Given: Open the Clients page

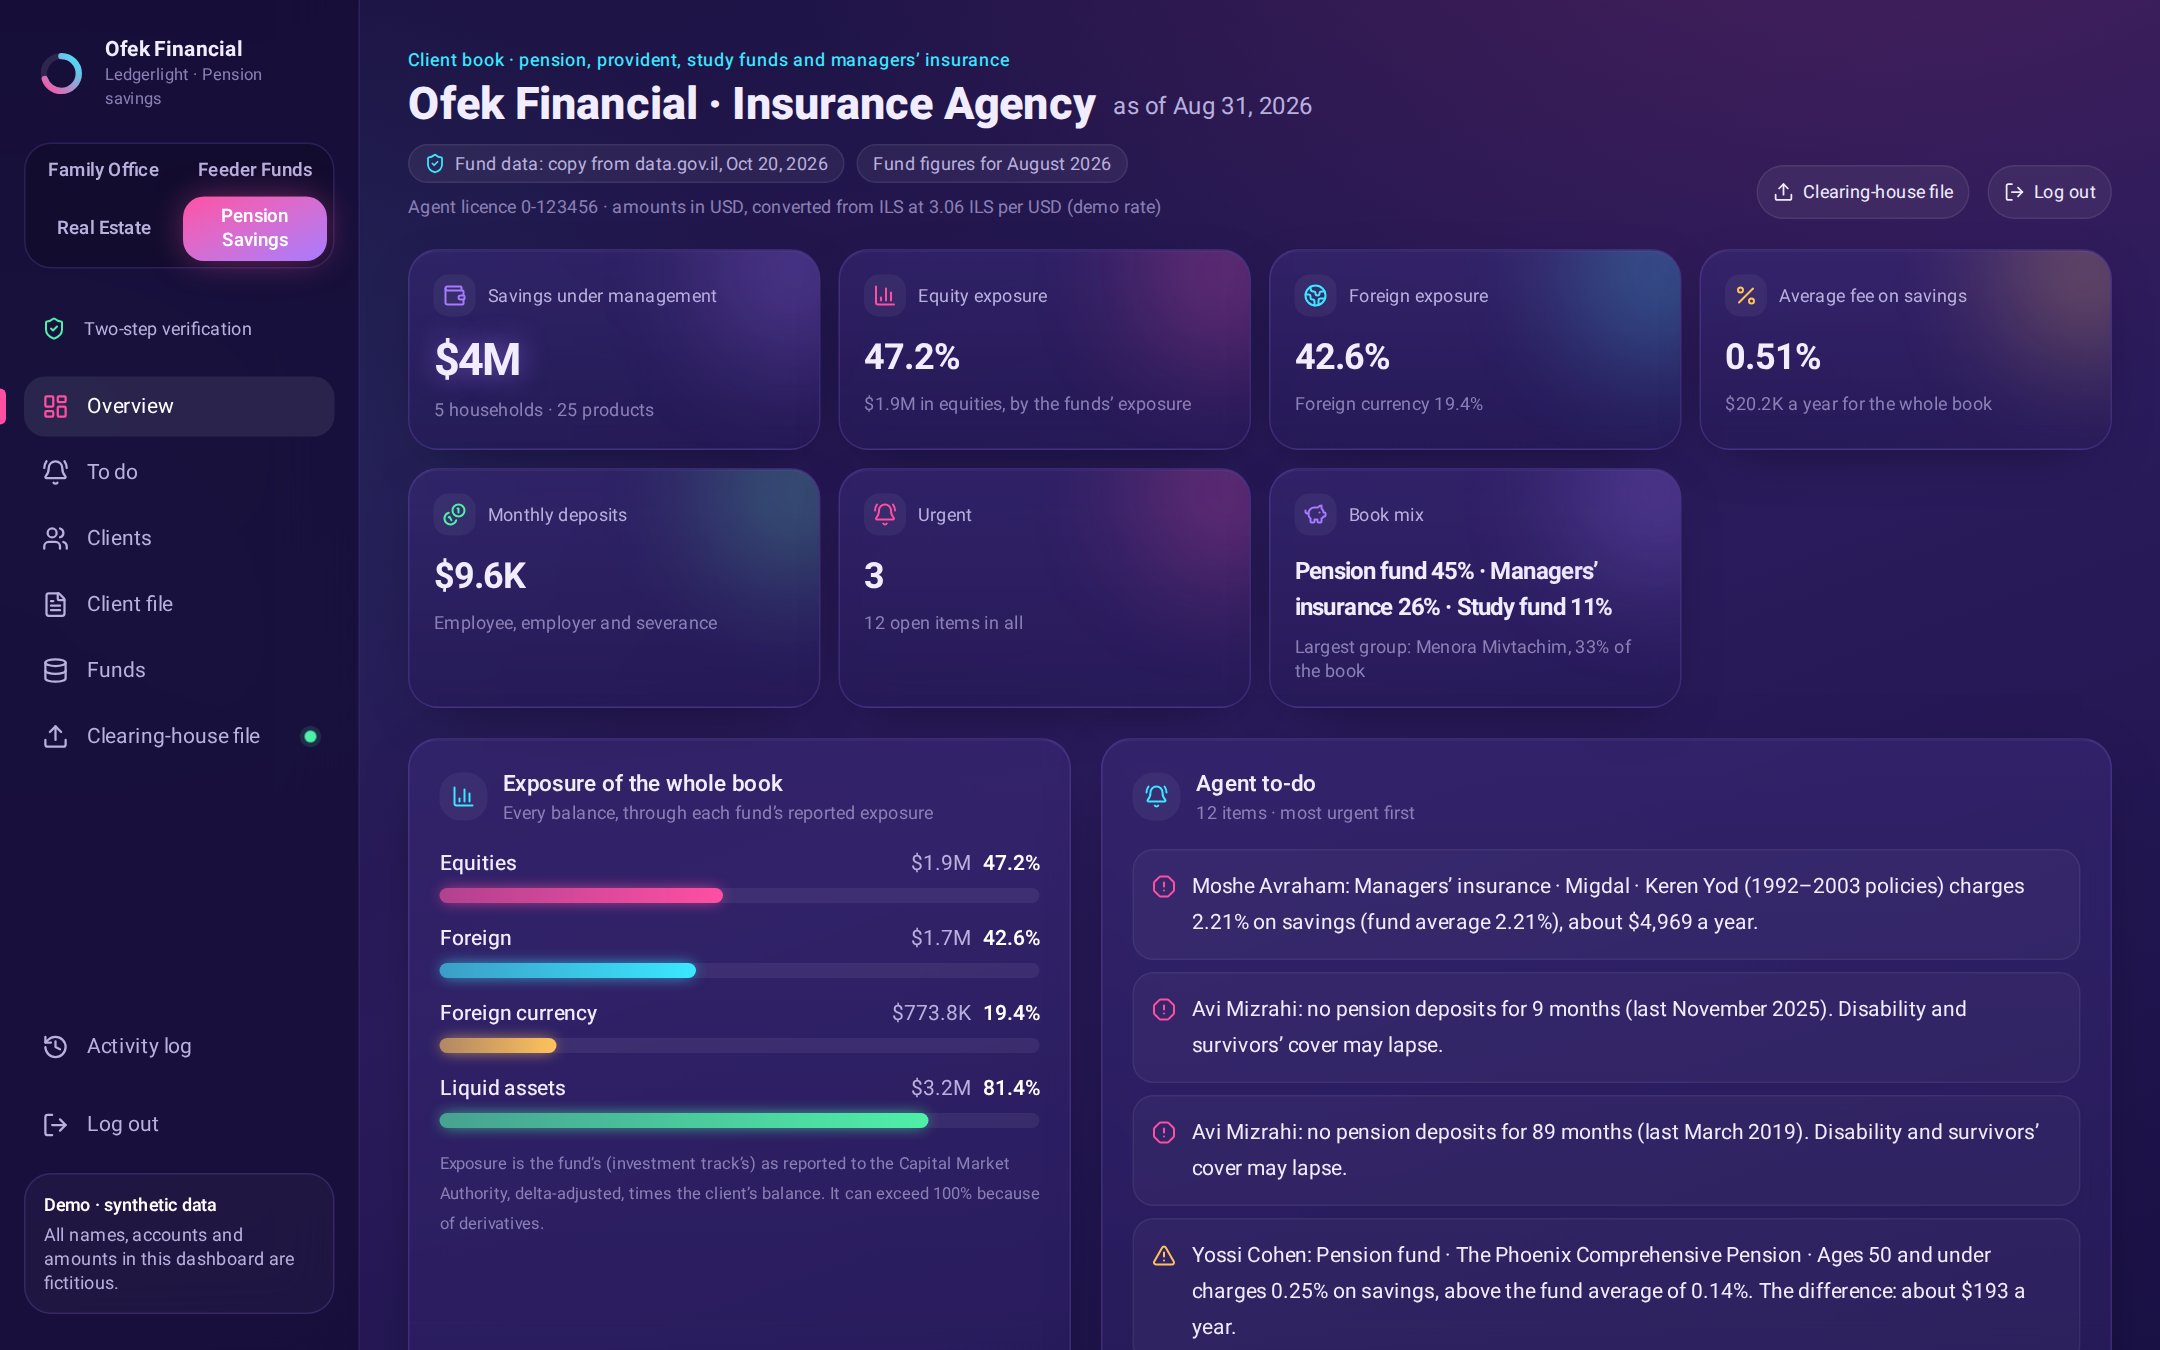Looking at the screenshot, I should click(x=179, y=538).
